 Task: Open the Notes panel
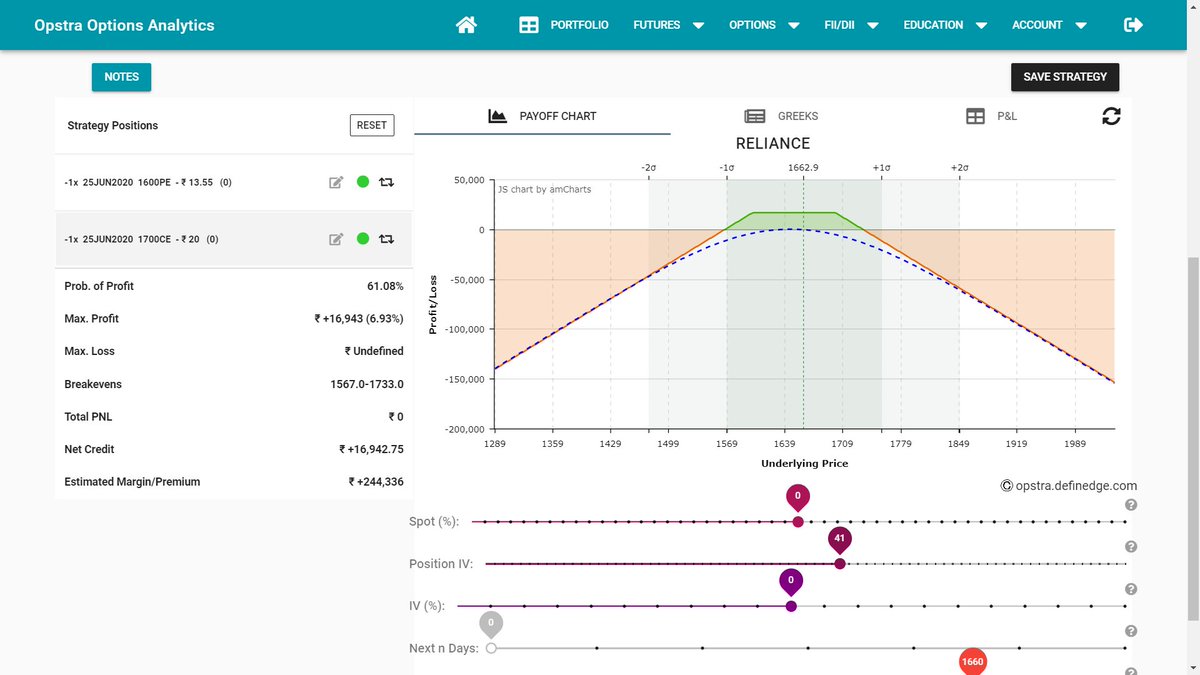121,77
